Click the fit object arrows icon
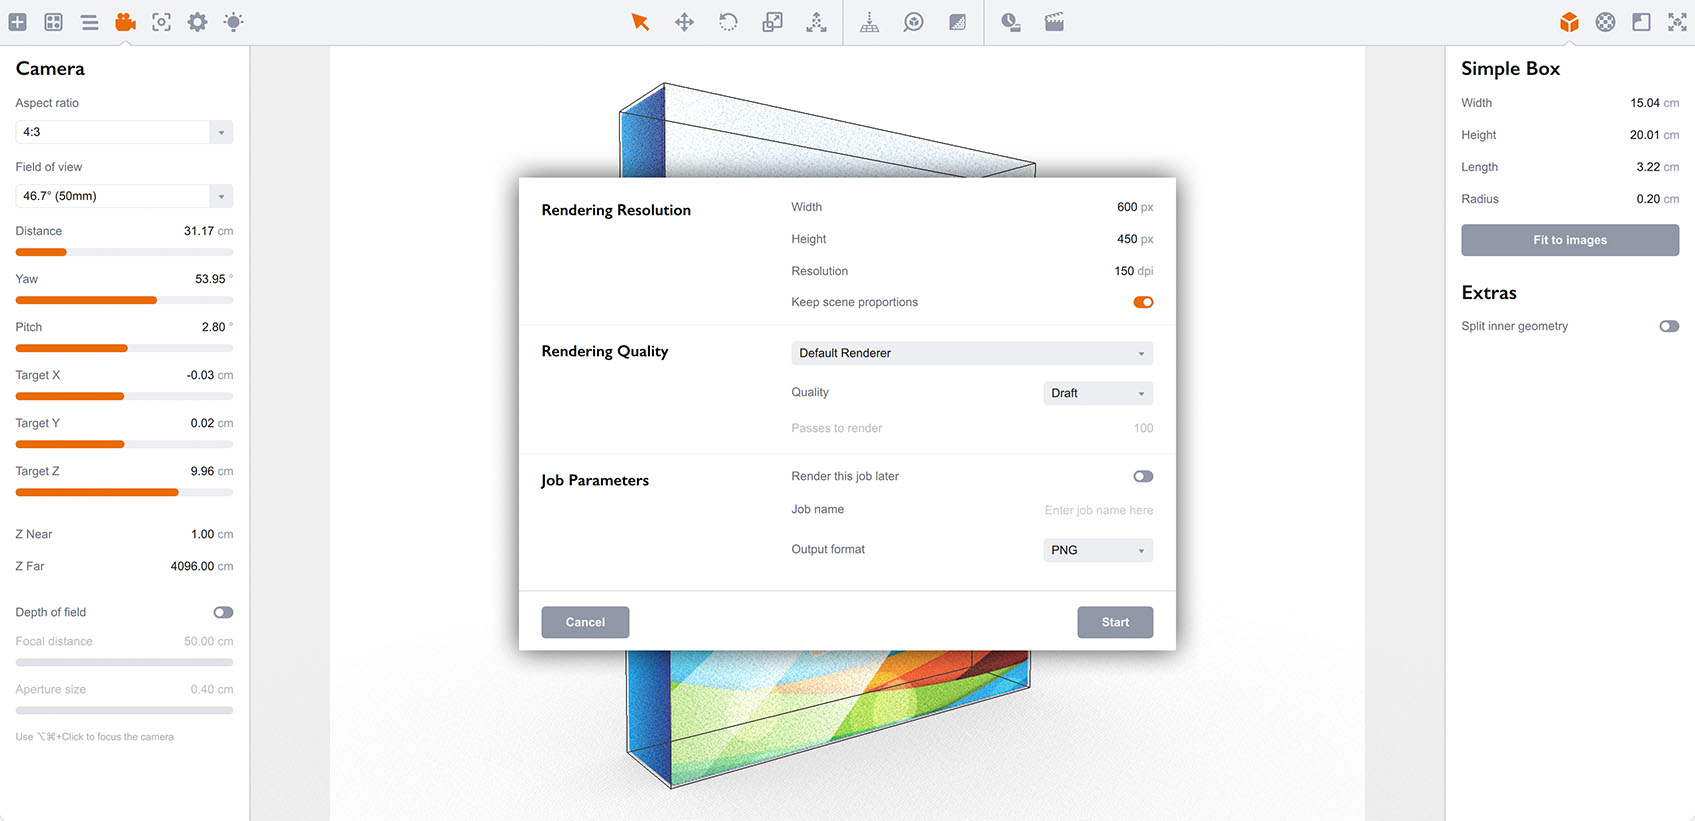This screenshot has height=821, width=1695. tap(1677, 22)
